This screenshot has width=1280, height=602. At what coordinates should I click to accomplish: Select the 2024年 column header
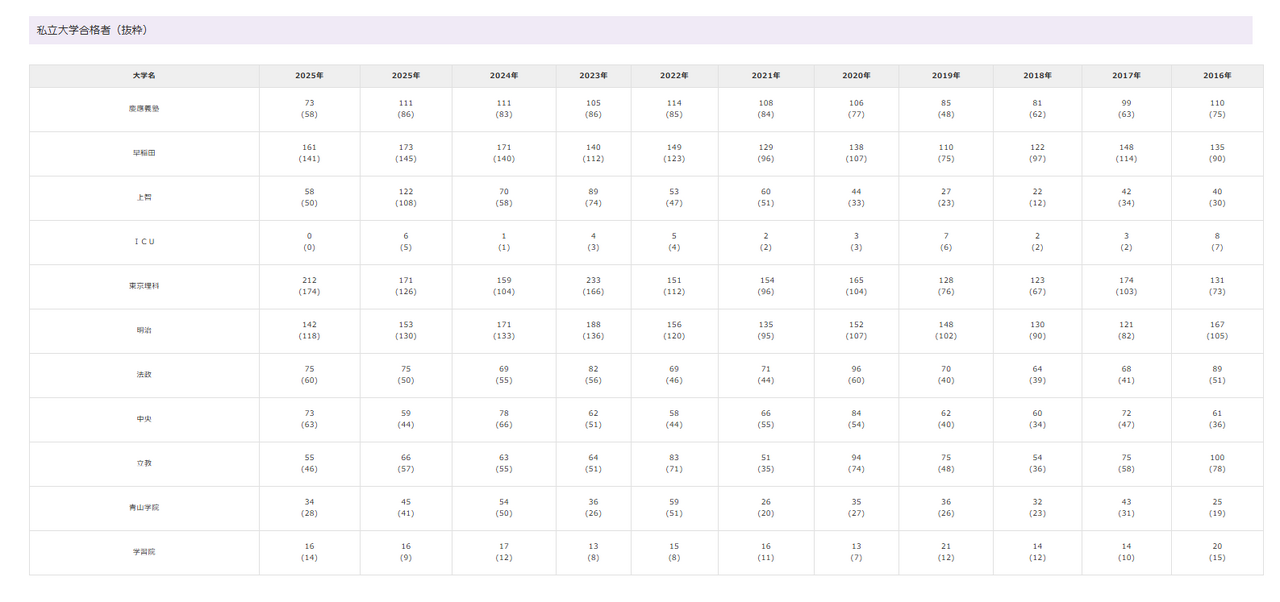(x=504, y=76)
